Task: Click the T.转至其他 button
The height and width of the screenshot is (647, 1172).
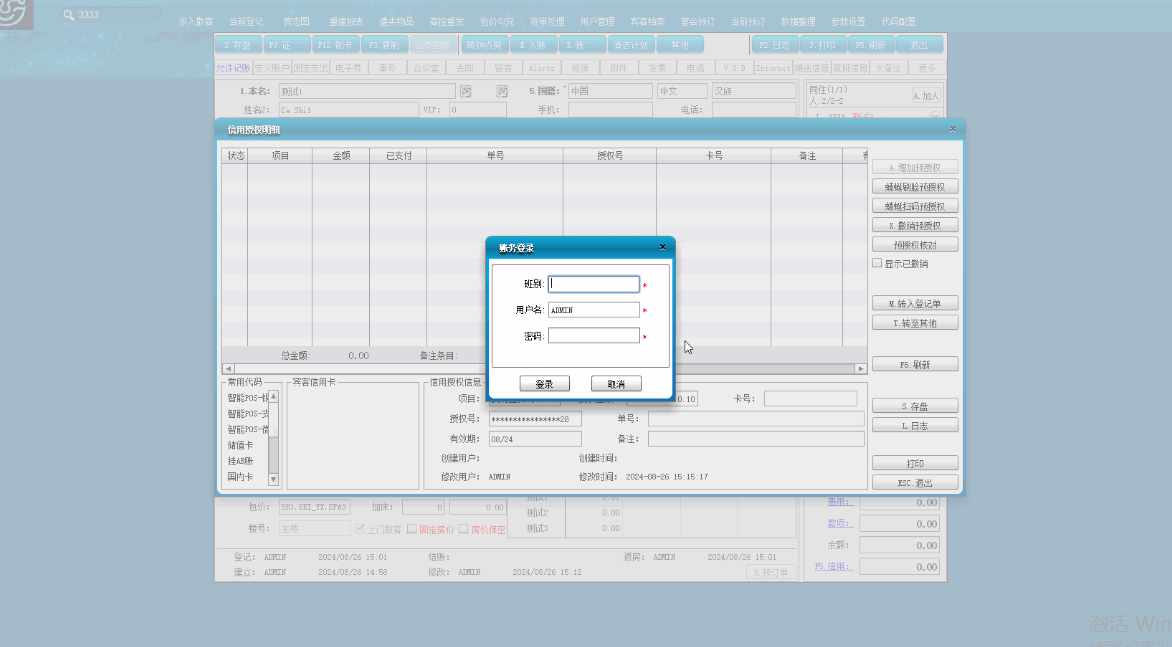Action: tap(915, 323)
